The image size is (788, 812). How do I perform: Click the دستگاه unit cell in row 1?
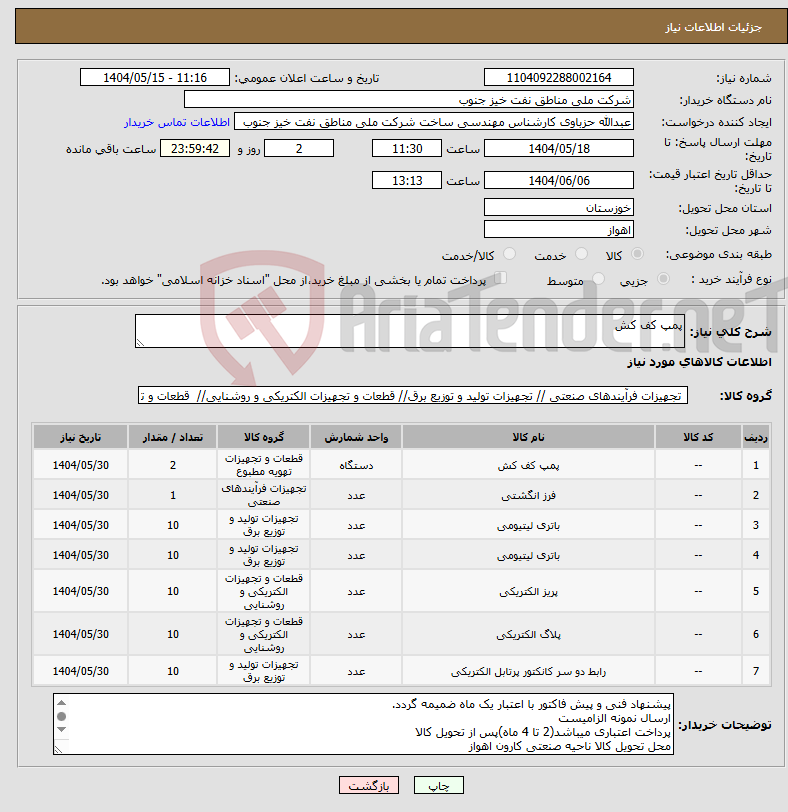[x=356, y=466]
